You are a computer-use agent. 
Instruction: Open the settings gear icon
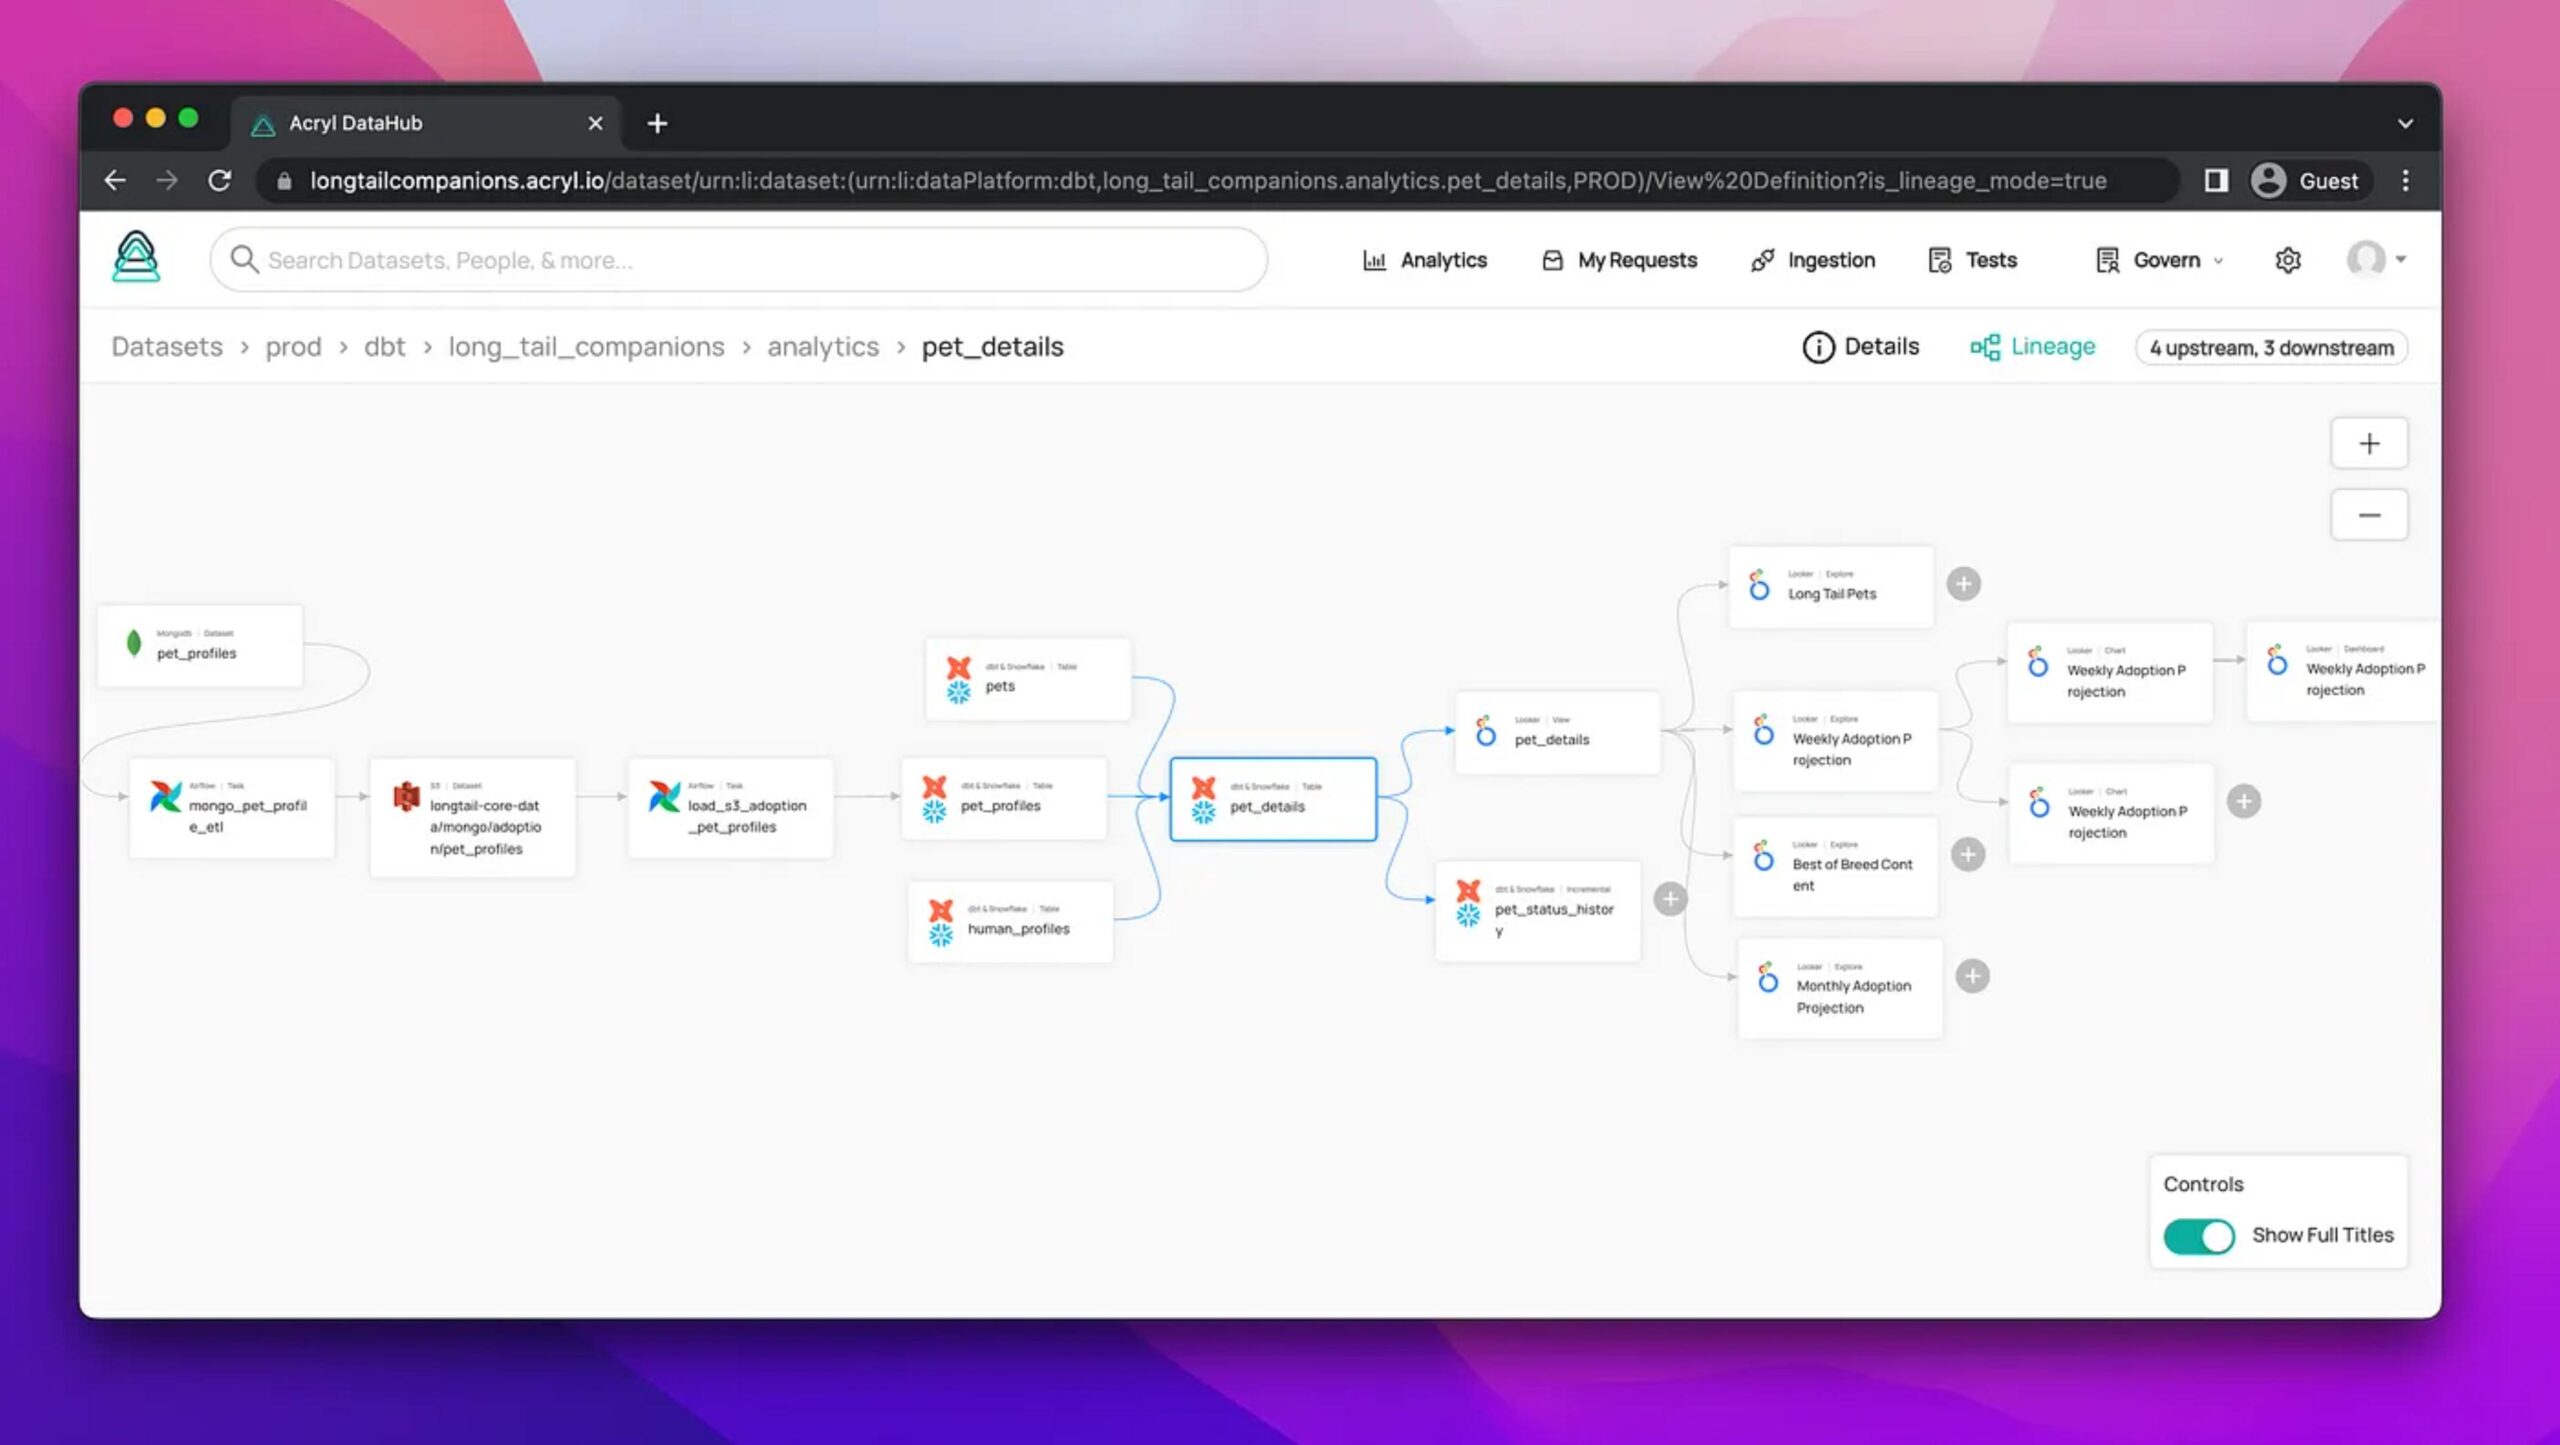pyautogui.click(x=2288, y=260)
